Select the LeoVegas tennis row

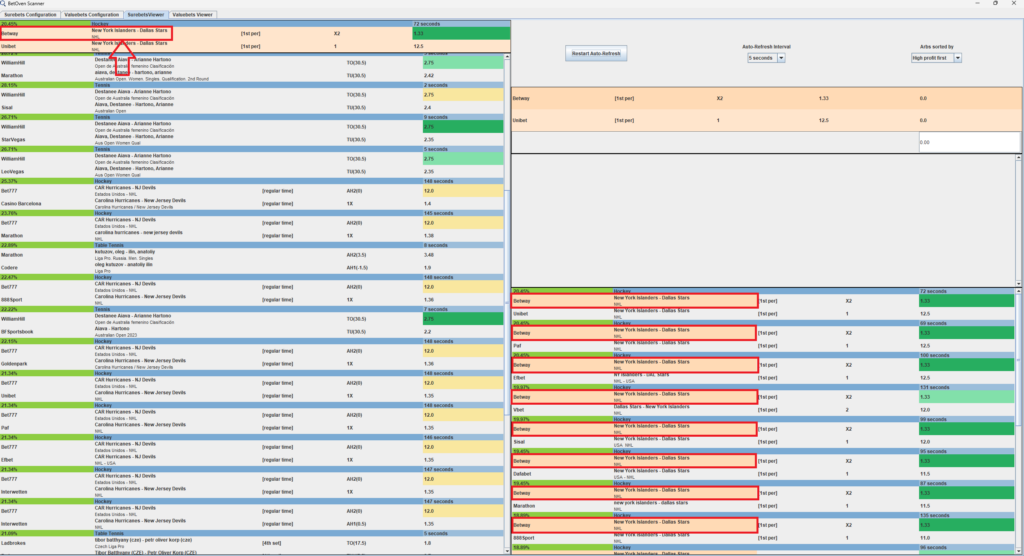pos(252,172)
